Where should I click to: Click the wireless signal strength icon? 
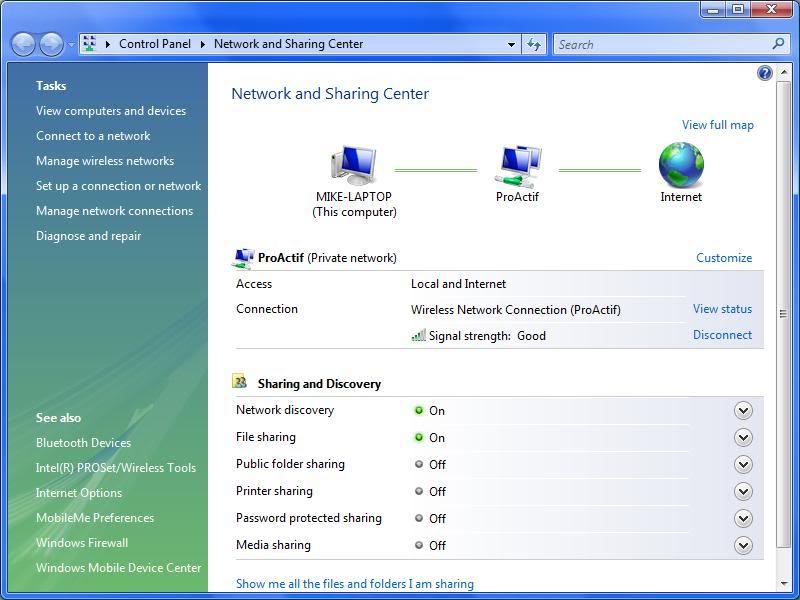point(419,336)
